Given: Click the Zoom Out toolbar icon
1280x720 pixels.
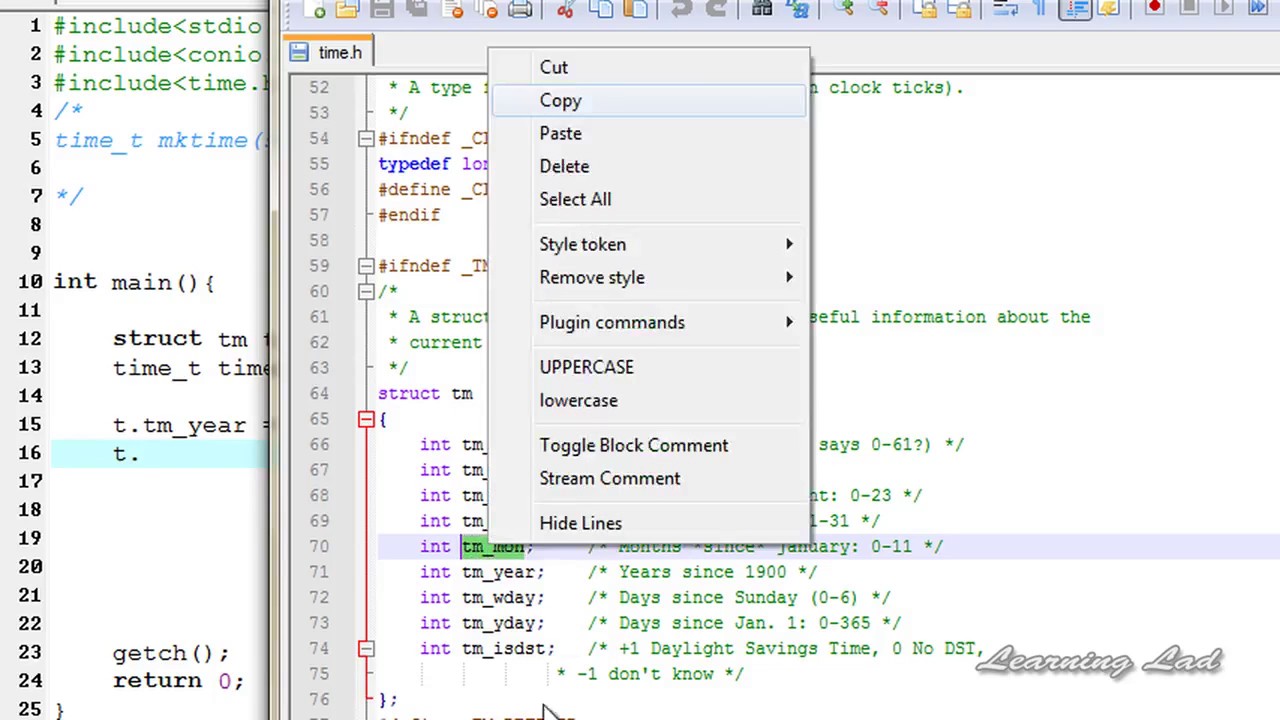Looking at the screenshot, I should click(878, 9).
